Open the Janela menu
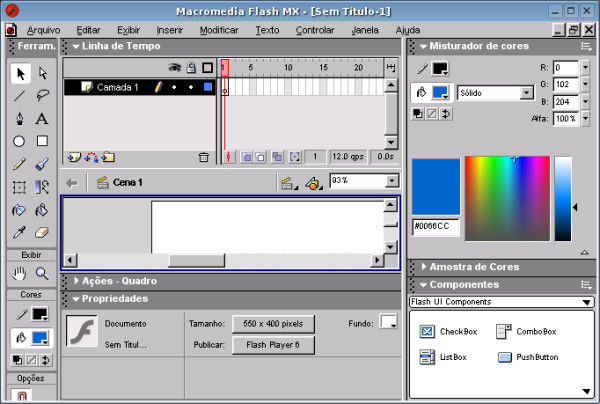600x404 pixels. point(365,30)
